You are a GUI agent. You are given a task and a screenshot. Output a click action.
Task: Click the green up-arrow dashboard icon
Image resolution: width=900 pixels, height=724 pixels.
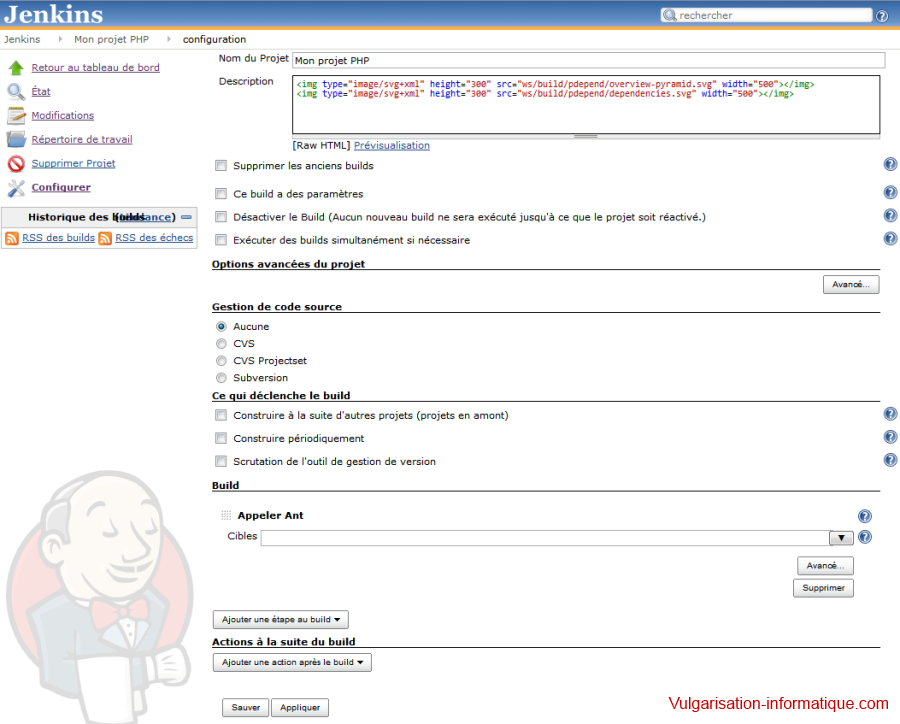click(16, 68)
